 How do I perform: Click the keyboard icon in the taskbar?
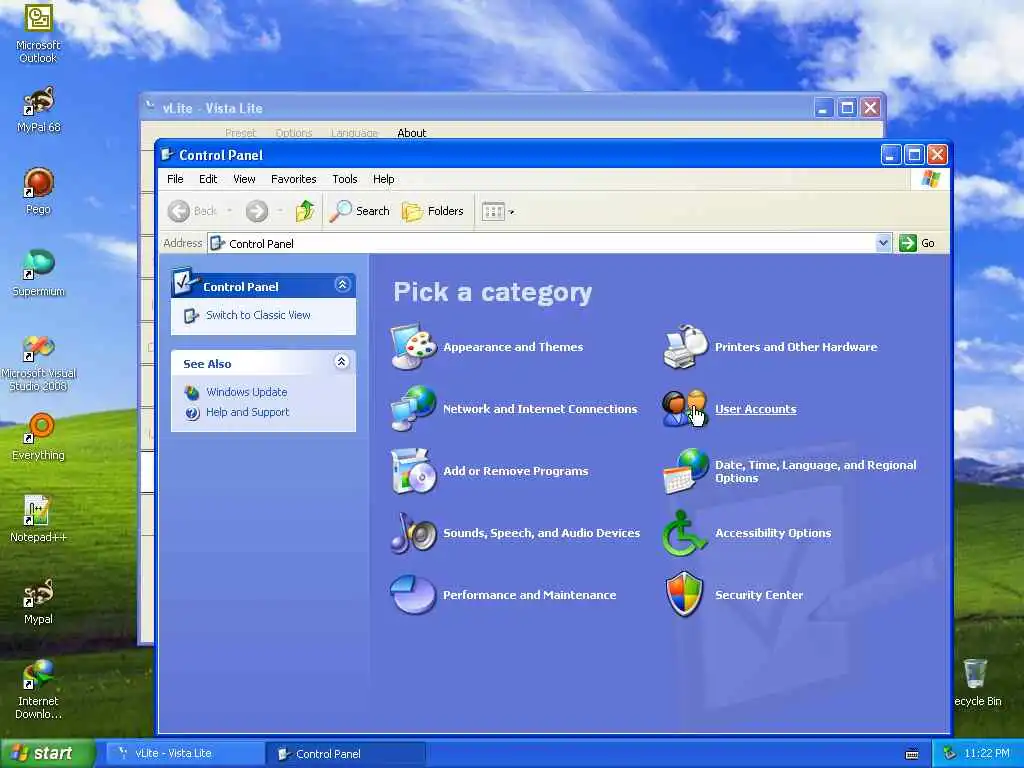tap(912, 754)
